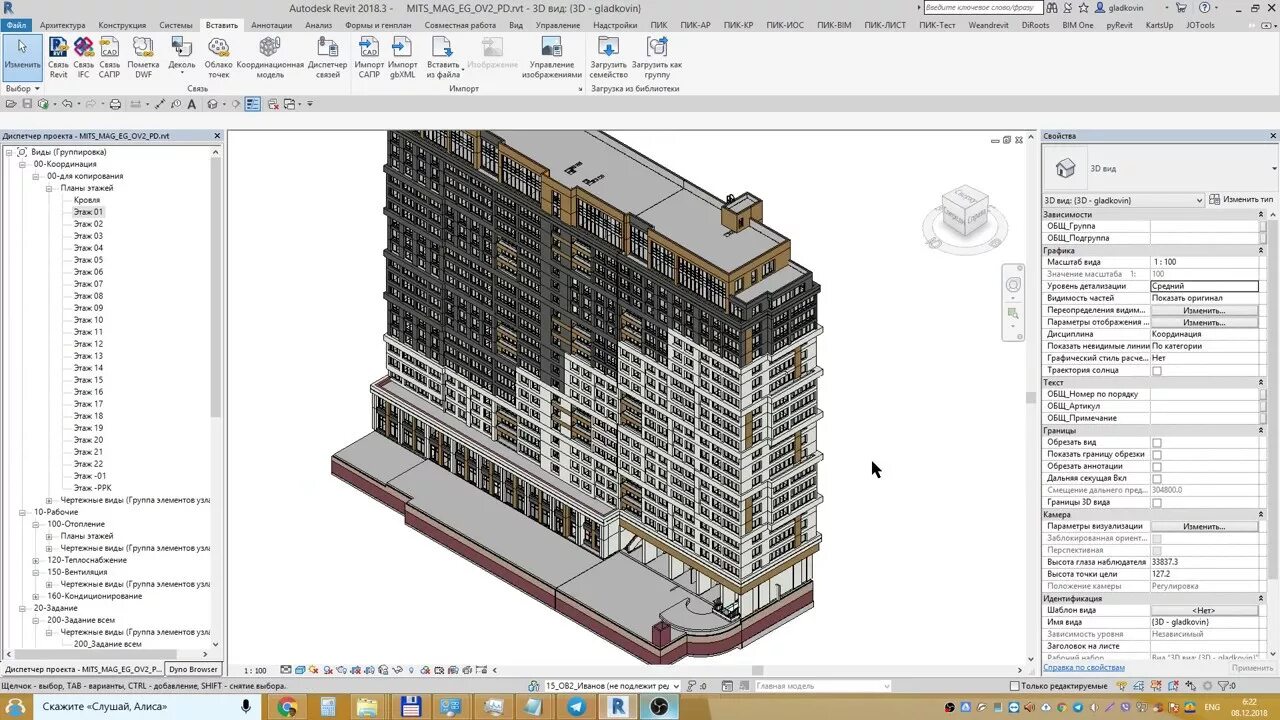Open Диспетчер связей
Screen dimensions: 1280x720
point(327,57)
